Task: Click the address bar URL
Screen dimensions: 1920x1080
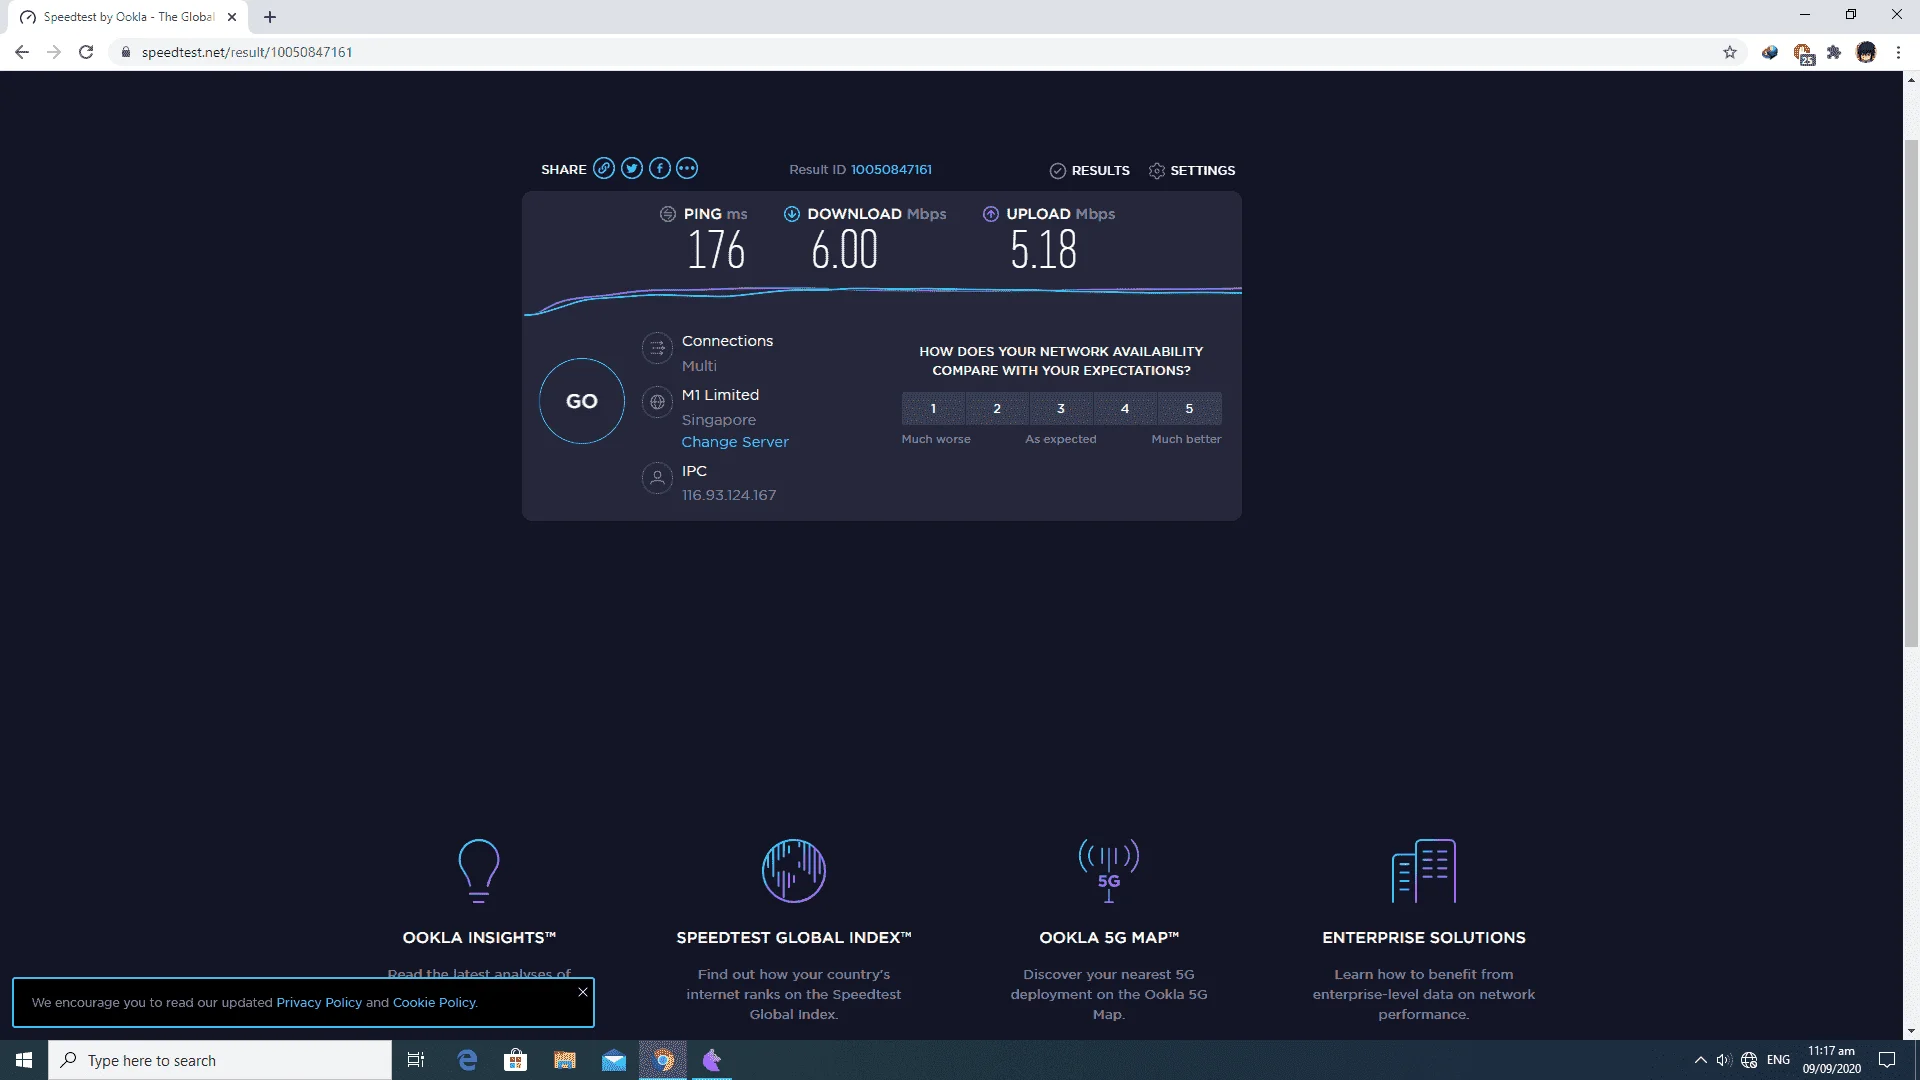Action: point(247,52)
